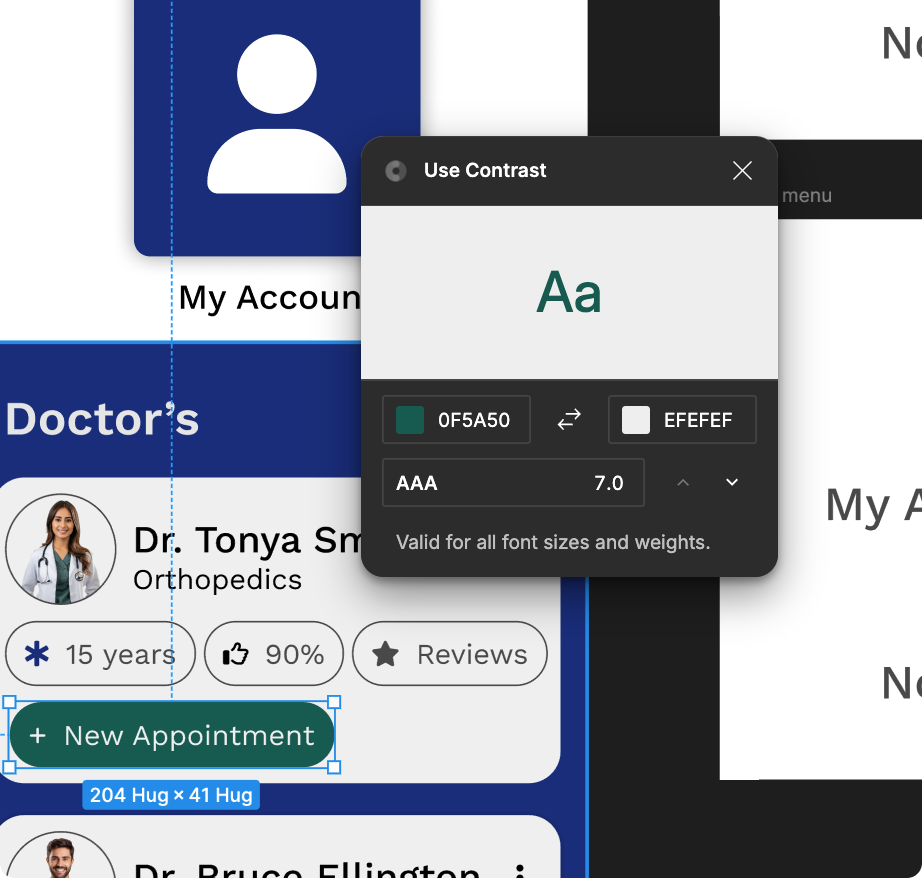Select the New Appointment button
Viewport: 922px width, 878px height.
[x=172, y=735]
